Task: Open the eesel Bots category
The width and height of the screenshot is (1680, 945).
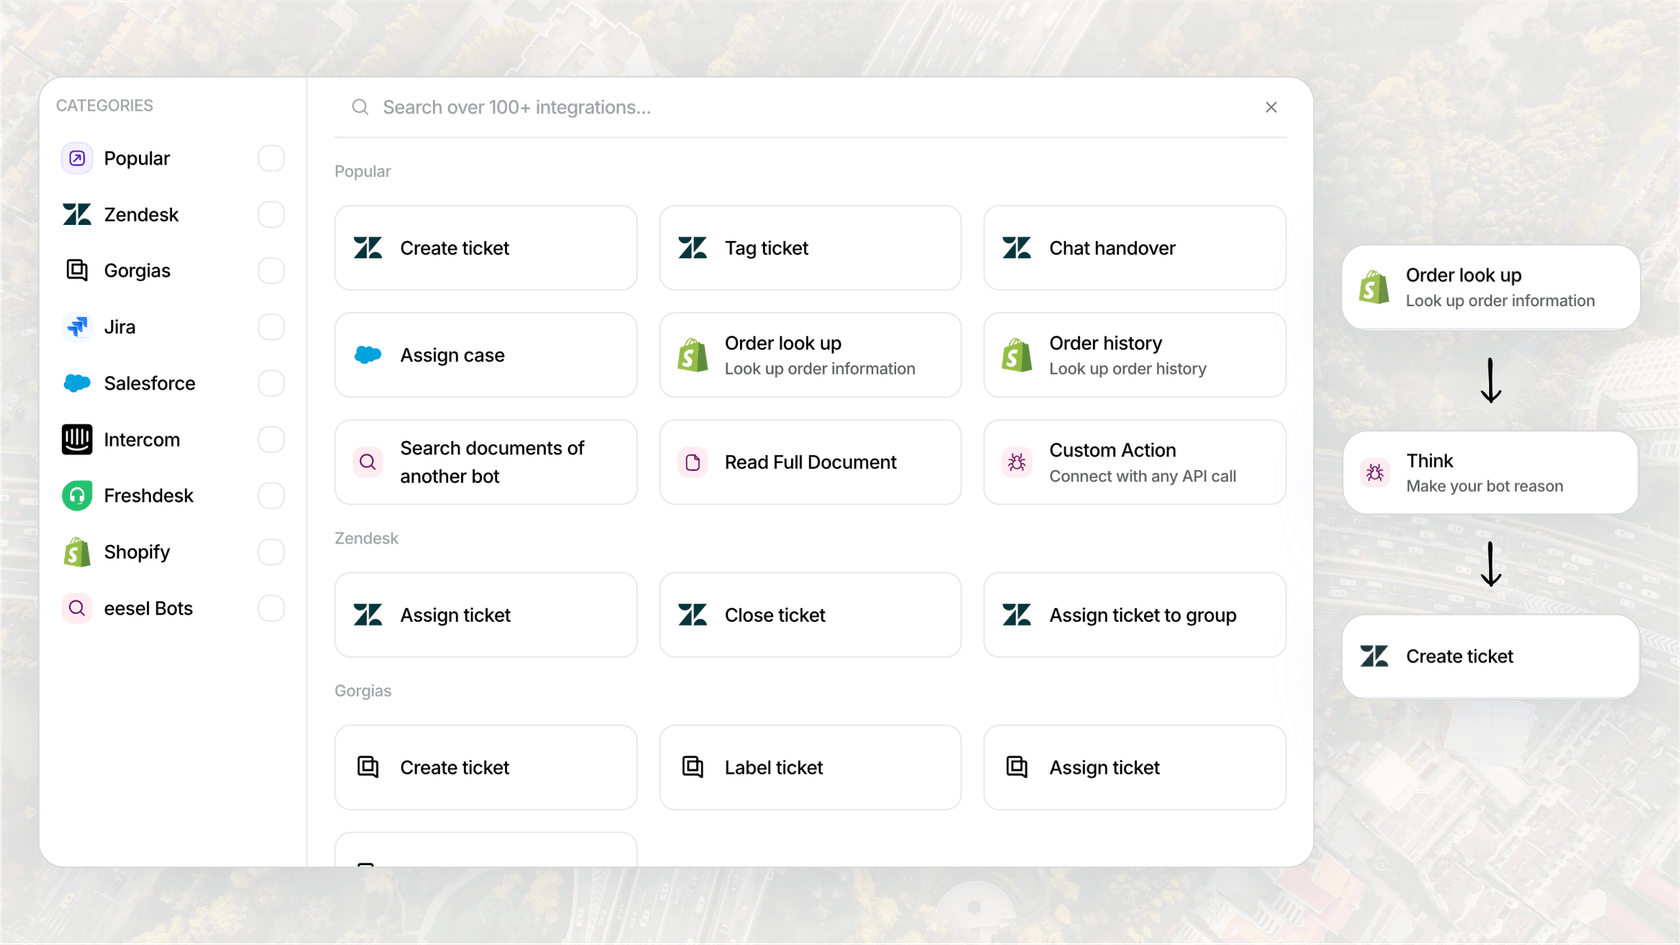Action: [x=148, y=608]
